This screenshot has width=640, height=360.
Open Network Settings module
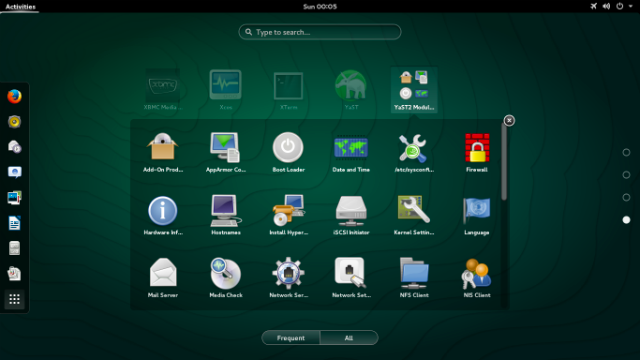coord(351,278)
